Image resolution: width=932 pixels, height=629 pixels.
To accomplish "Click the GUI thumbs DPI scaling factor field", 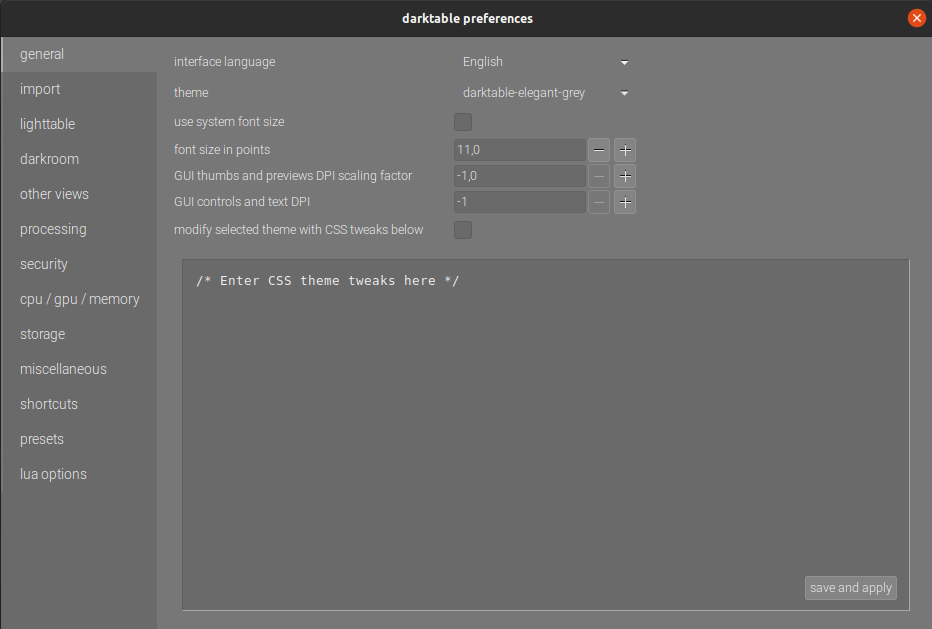I will pyautogui.click(x=520, y=176).
